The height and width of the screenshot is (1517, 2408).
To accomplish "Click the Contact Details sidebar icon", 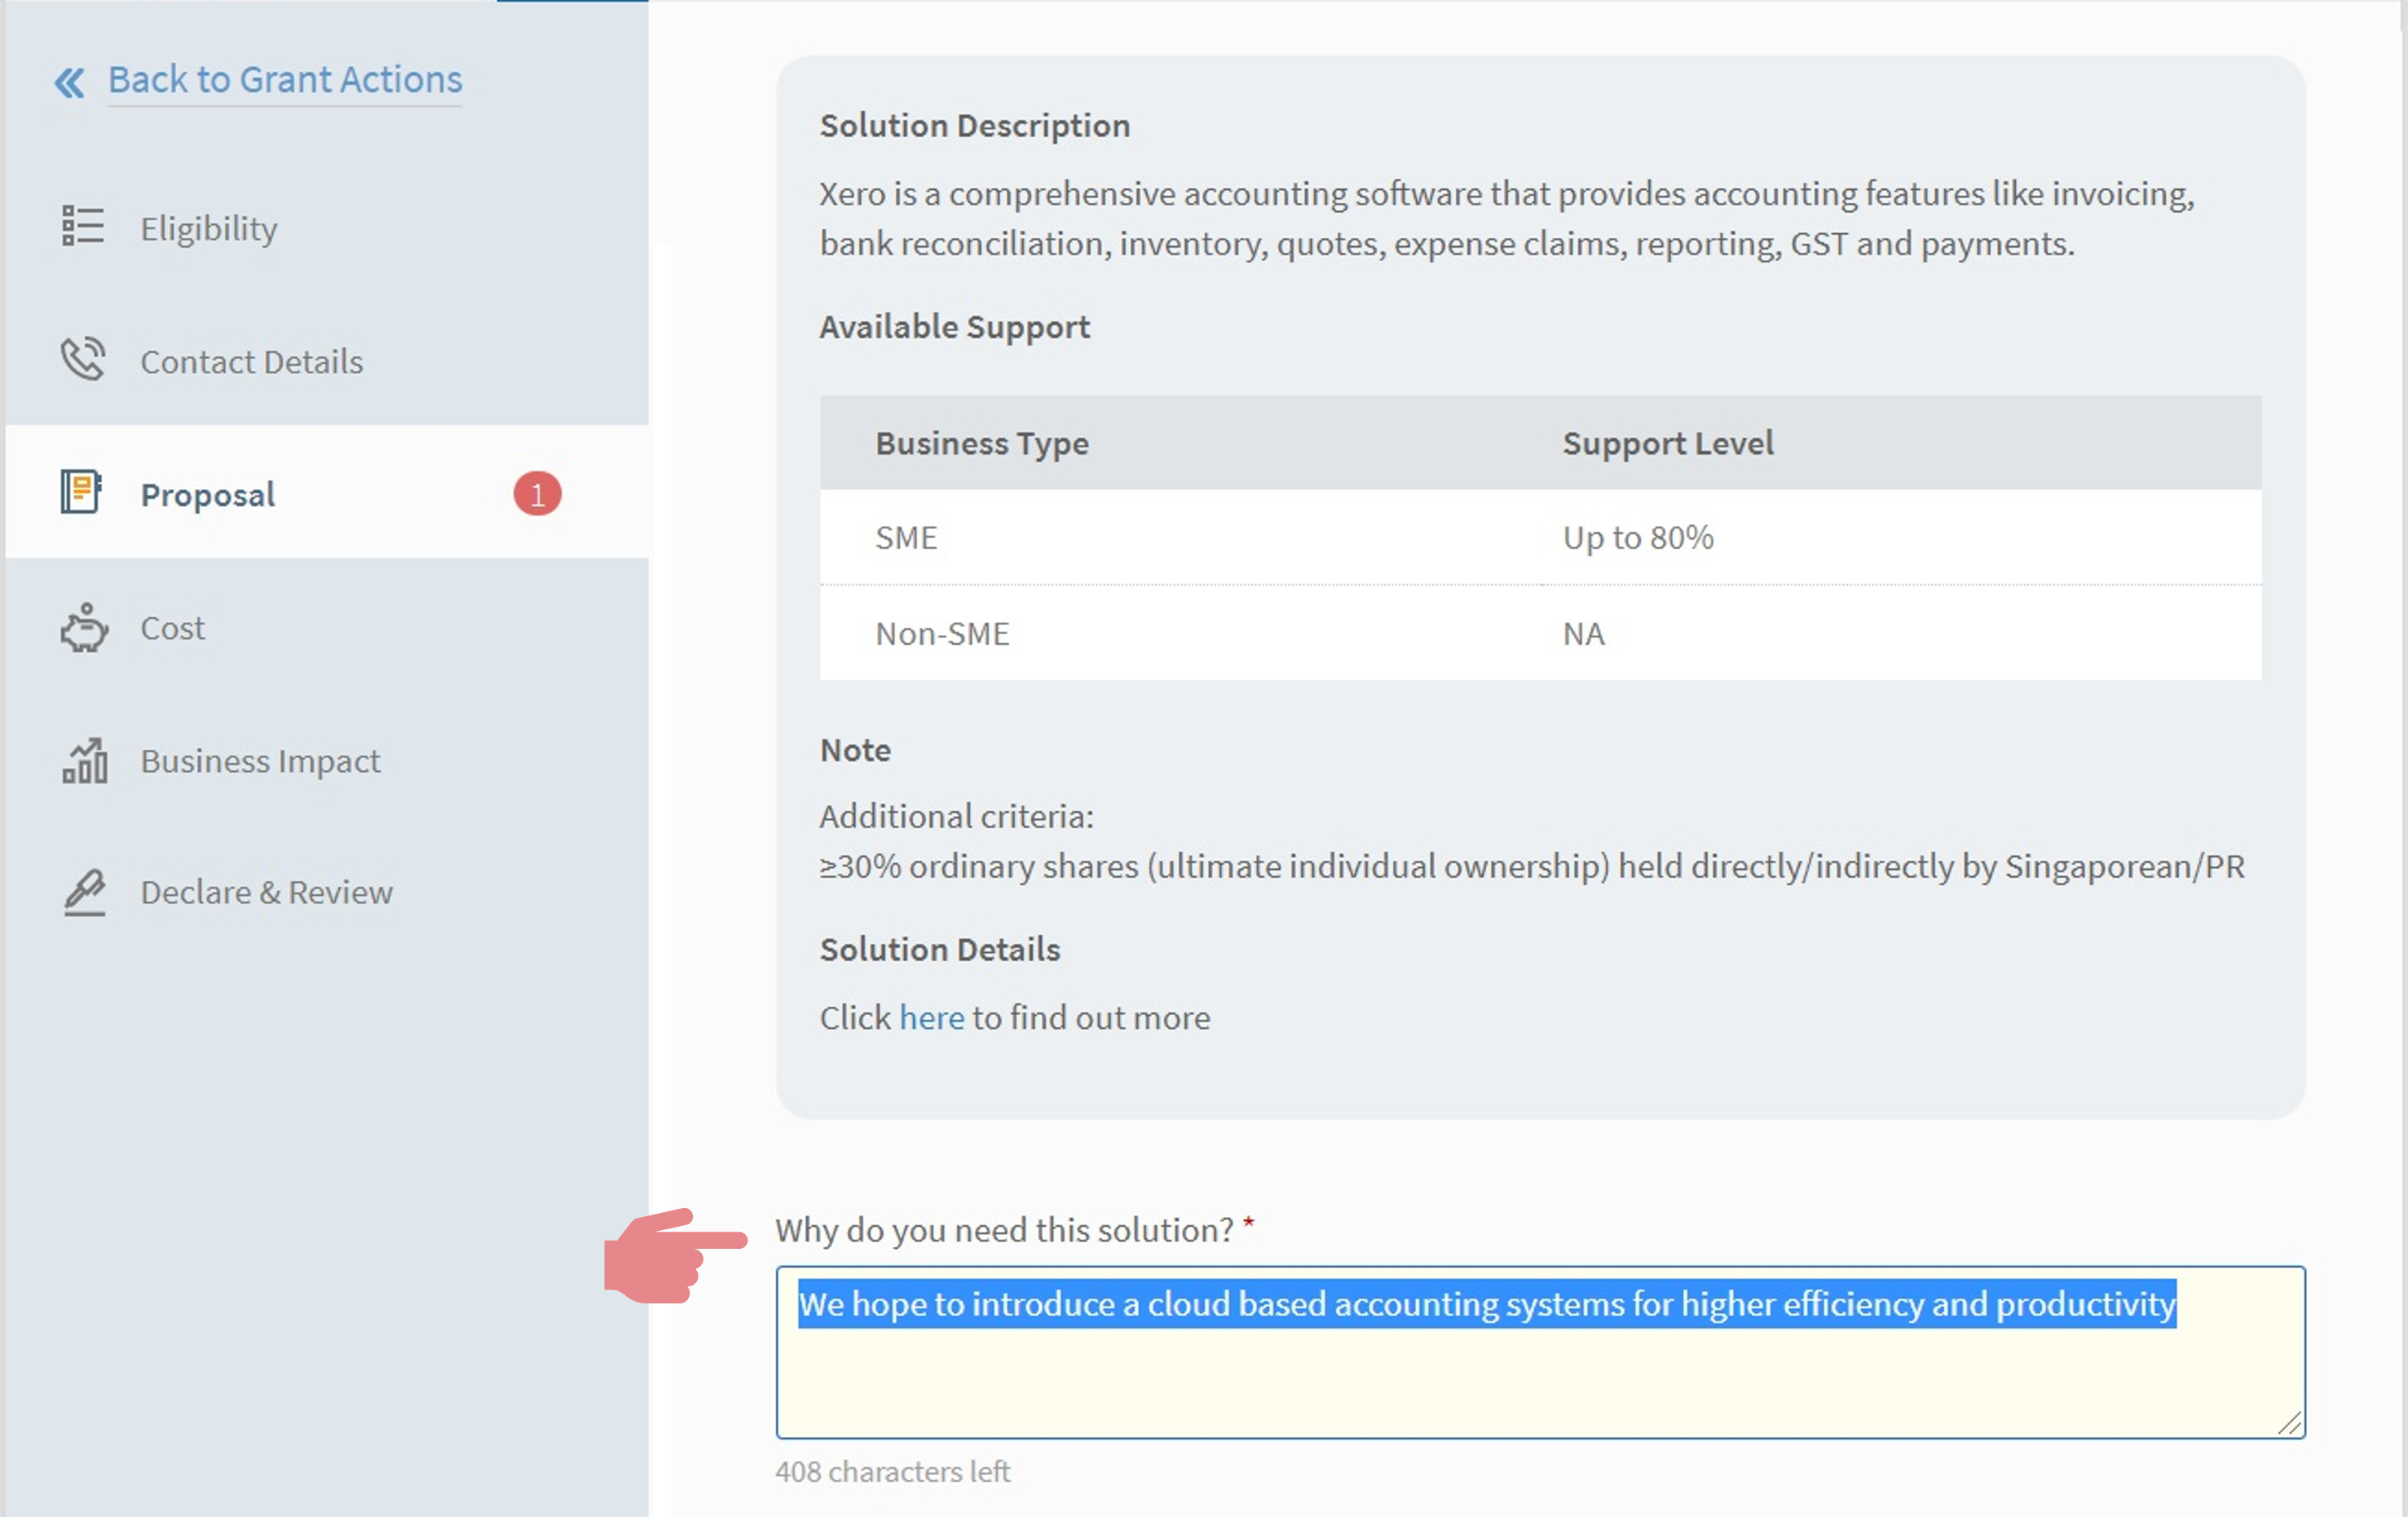I will 81,360.
